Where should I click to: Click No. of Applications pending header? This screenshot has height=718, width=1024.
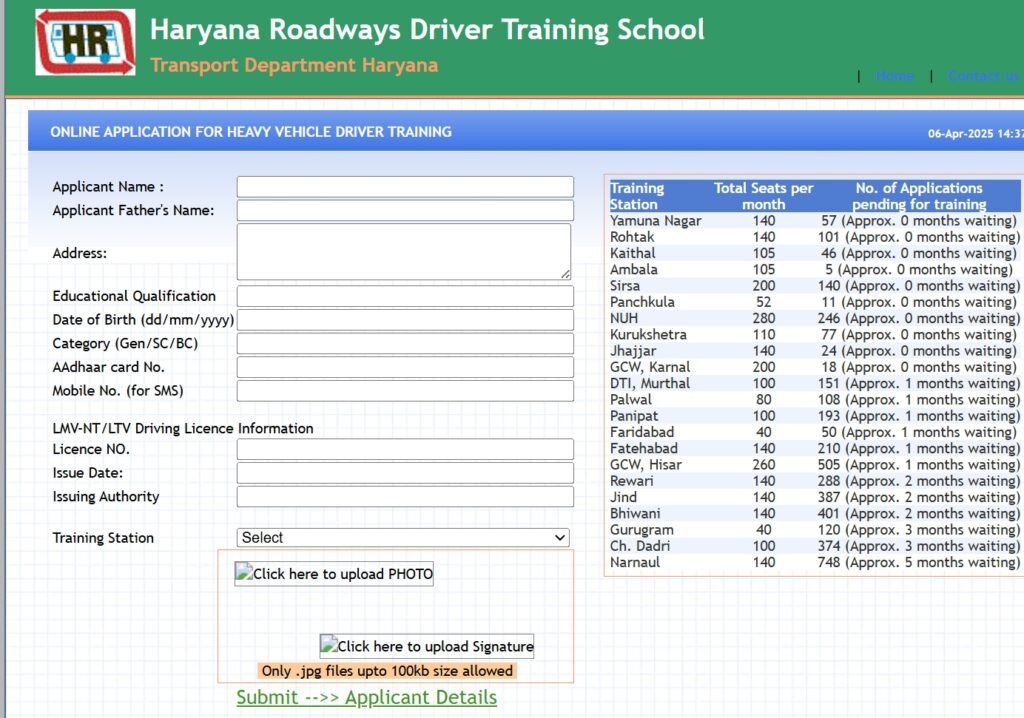919,196
